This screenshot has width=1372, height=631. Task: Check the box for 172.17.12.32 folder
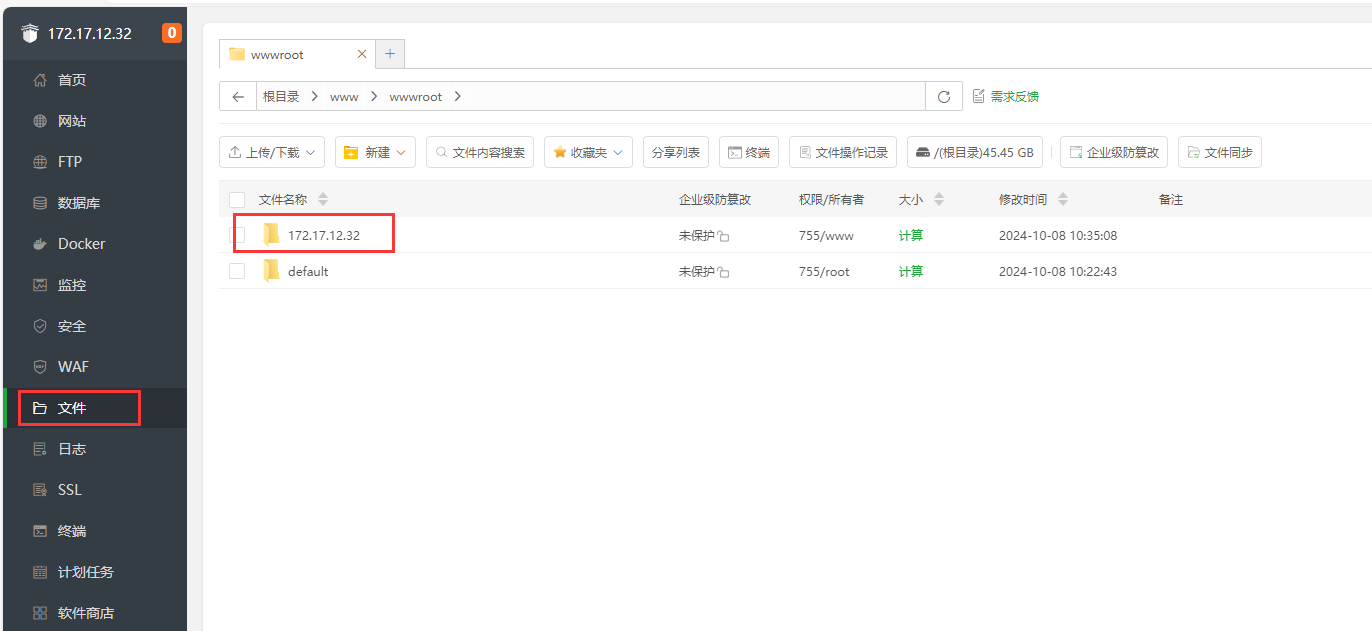(237, 235)
